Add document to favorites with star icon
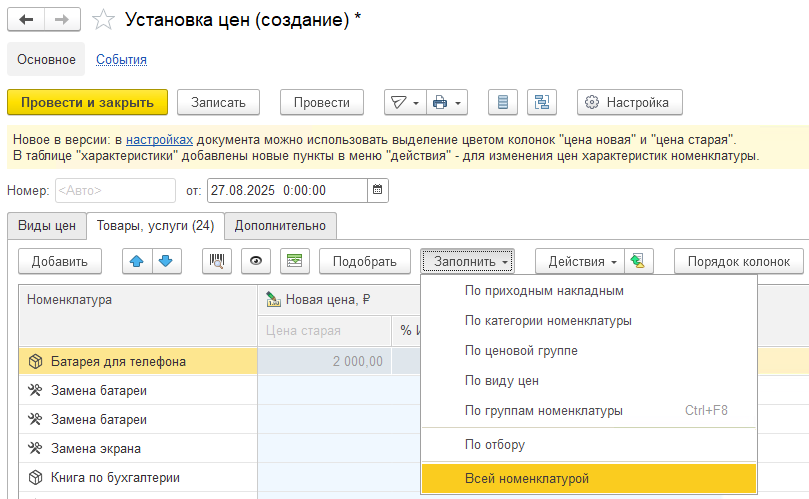Viewport: 809px width, 499px height. pos(102,20)
